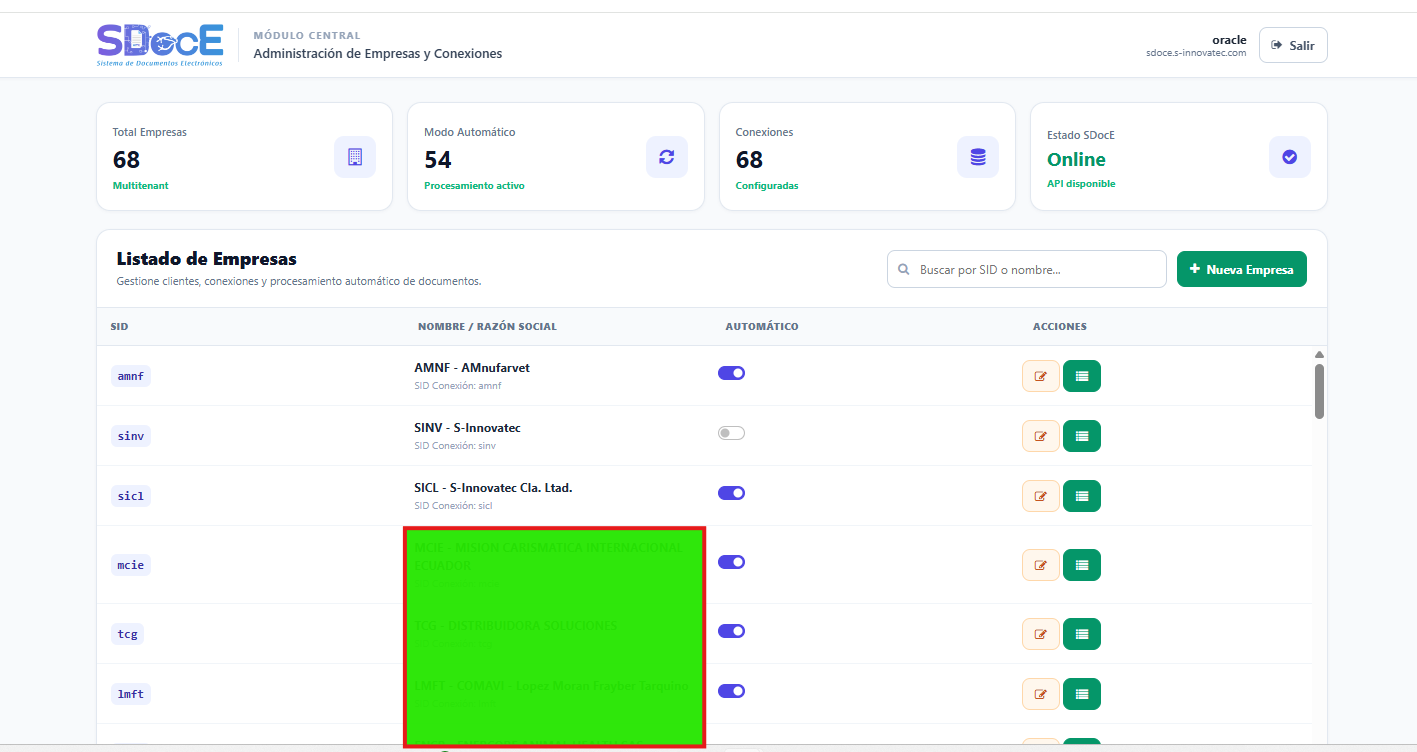
Task: Click the table's vertical scrollbar thumb
Action: 1319,391
